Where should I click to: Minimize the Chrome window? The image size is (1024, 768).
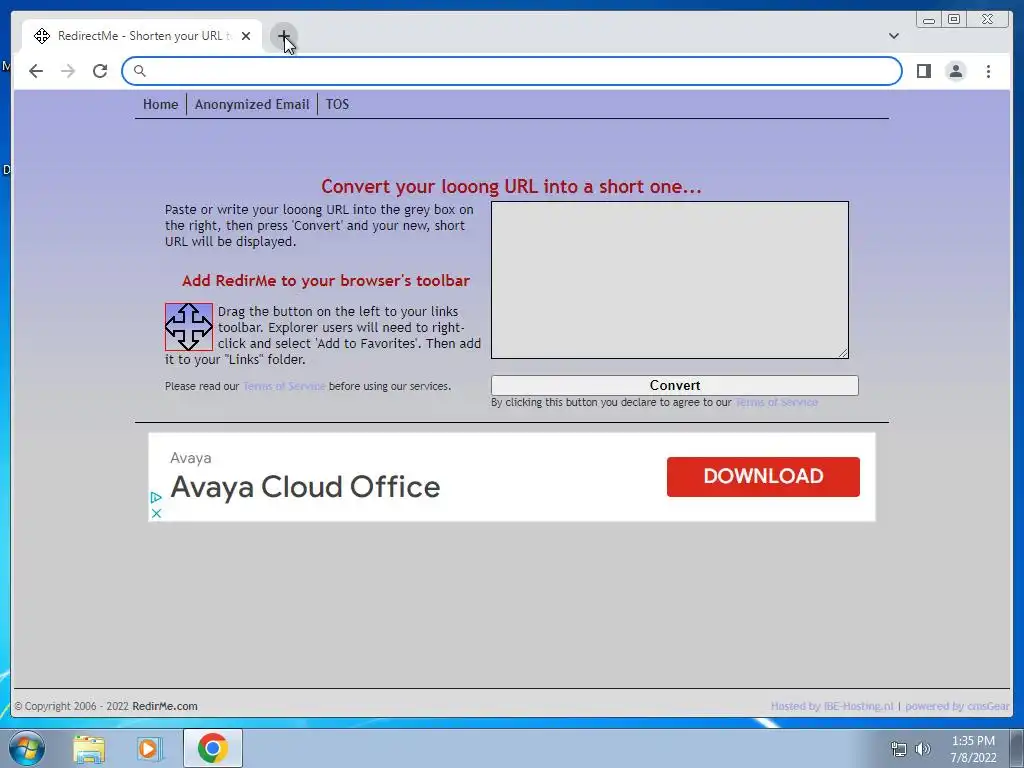pyautogui.click(x=929, y=20)
